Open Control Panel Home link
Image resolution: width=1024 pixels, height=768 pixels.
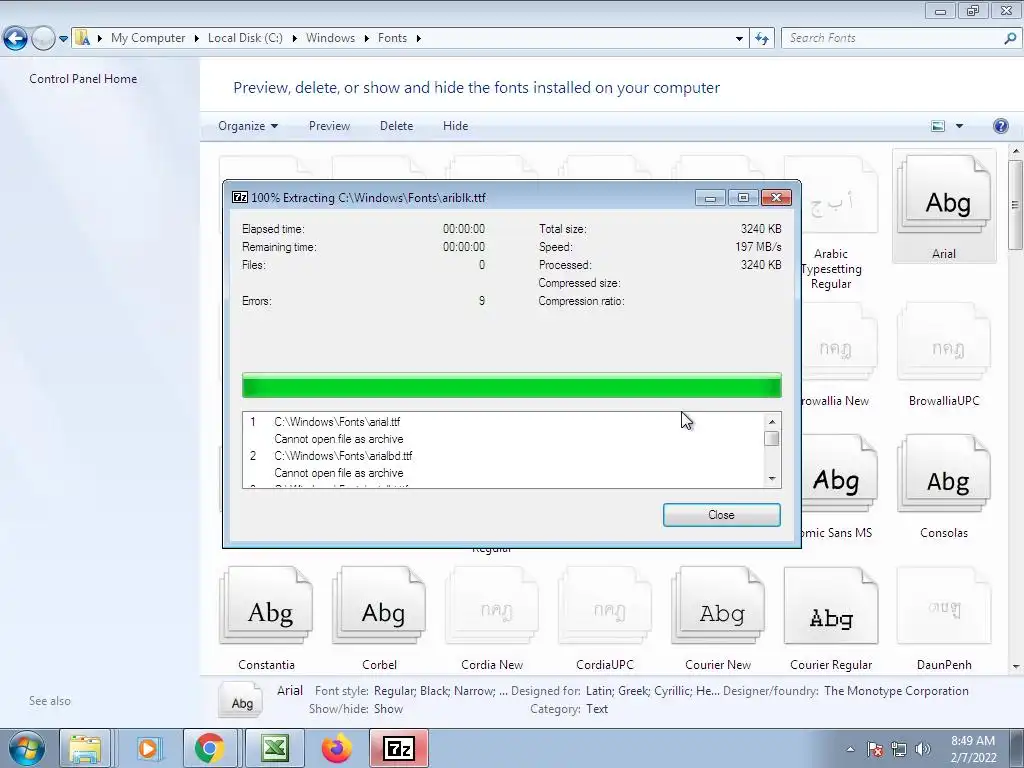tap(83, 79)
